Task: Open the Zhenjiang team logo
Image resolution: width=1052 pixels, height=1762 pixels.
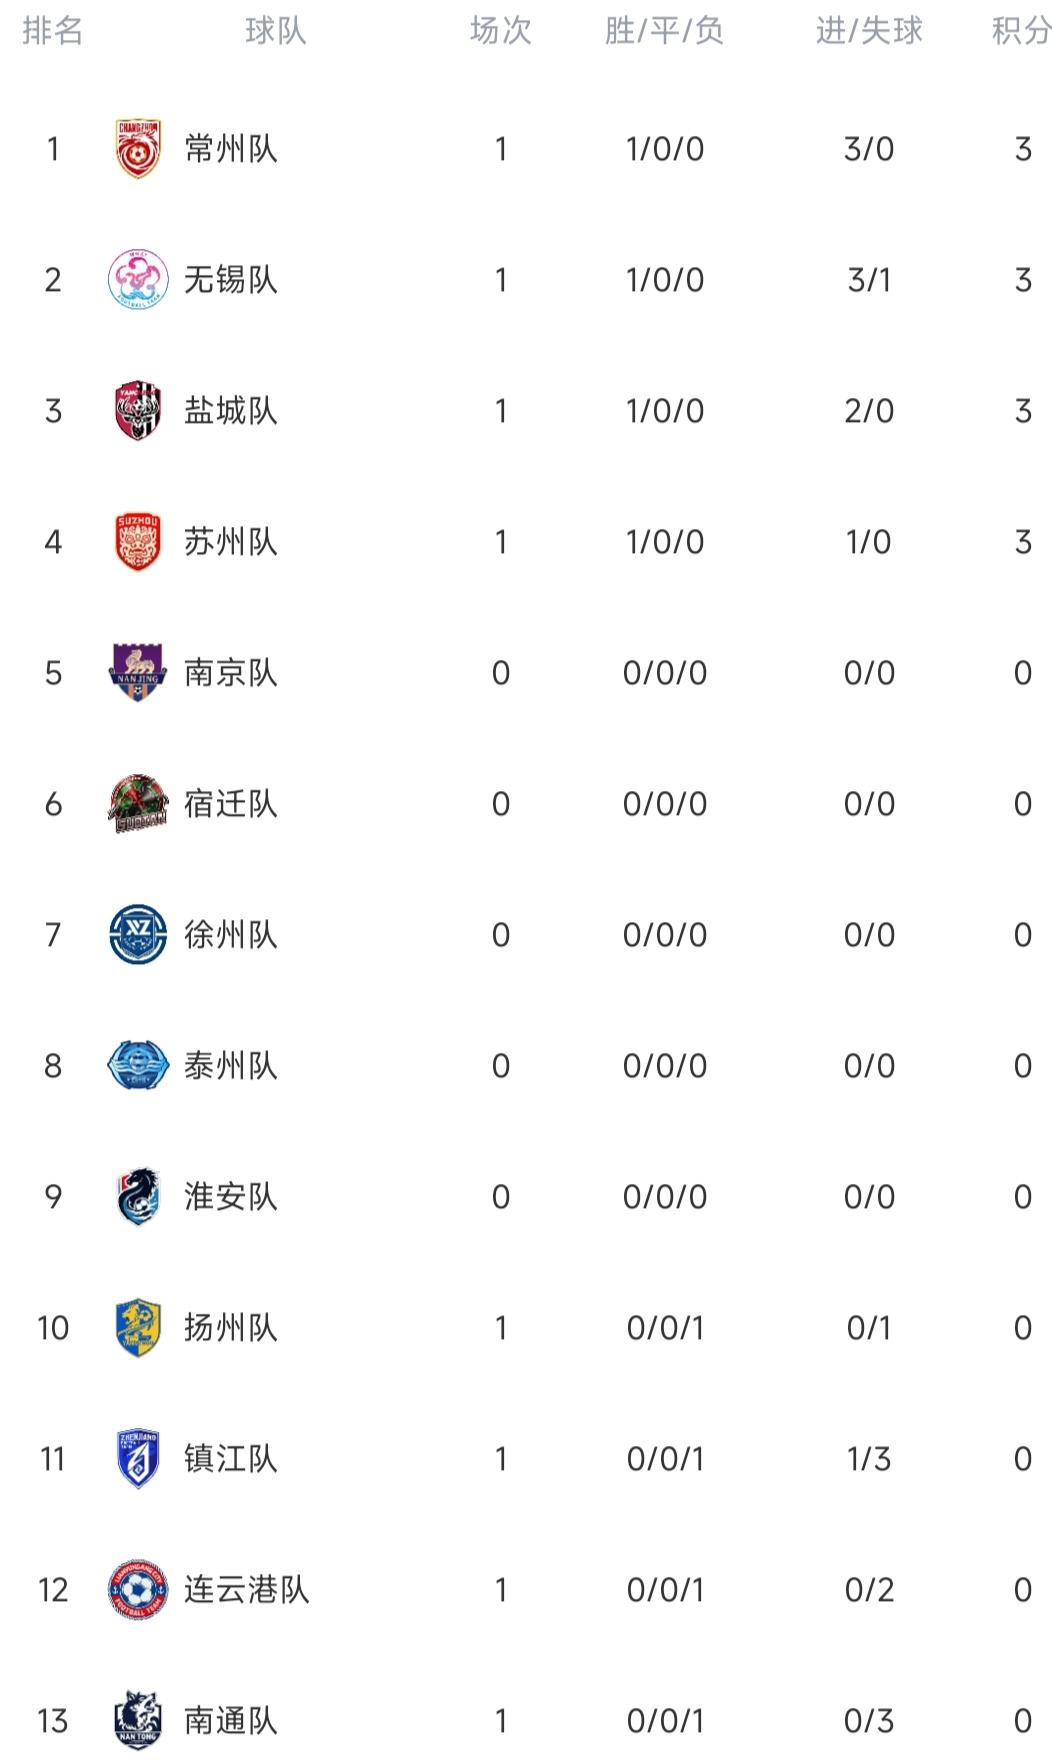Action: [138, 1459]
